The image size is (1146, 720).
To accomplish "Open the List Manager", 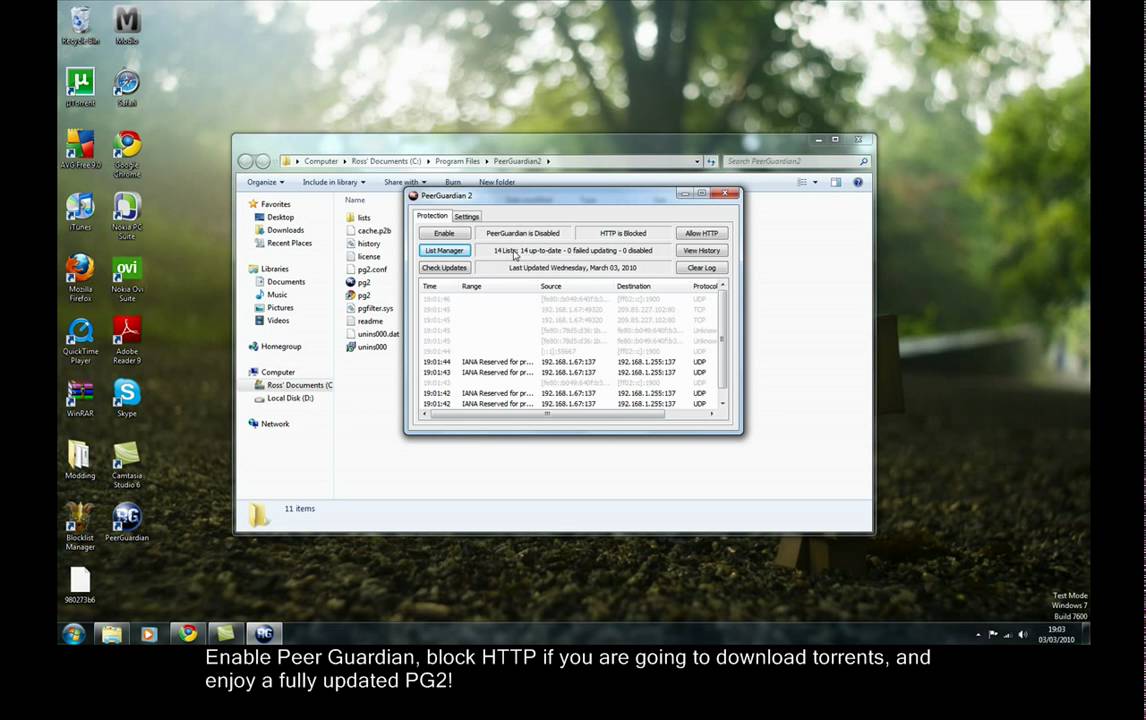I will [444, 251].
